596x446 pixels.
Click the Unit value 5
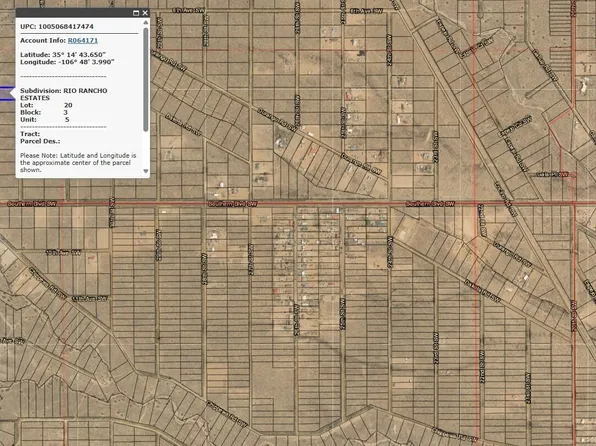coord(67,120)
